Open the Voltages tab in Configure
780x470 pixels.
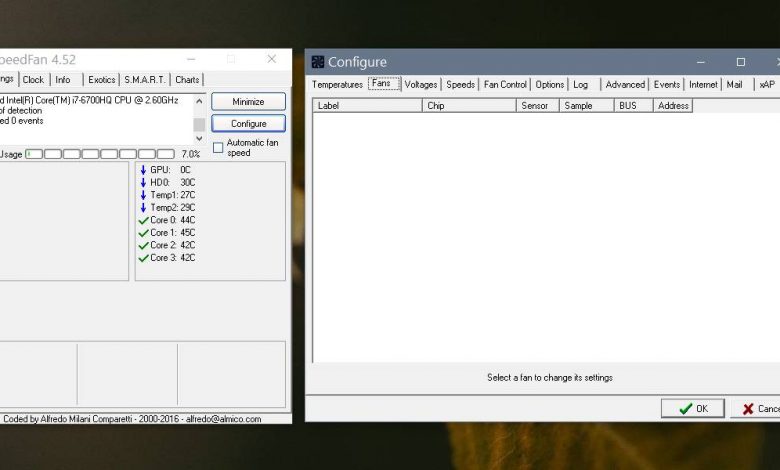point(421,85)
